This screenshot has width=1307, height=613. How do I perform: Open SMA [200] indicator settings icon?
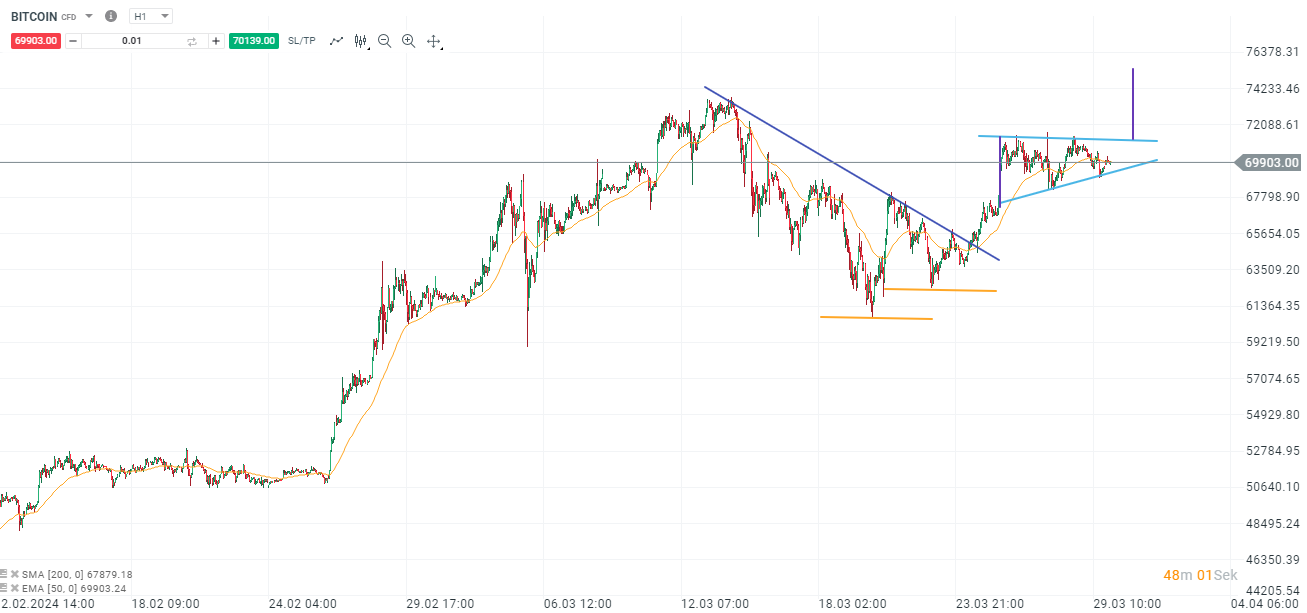pyautogui.click(x=4, y=574)
